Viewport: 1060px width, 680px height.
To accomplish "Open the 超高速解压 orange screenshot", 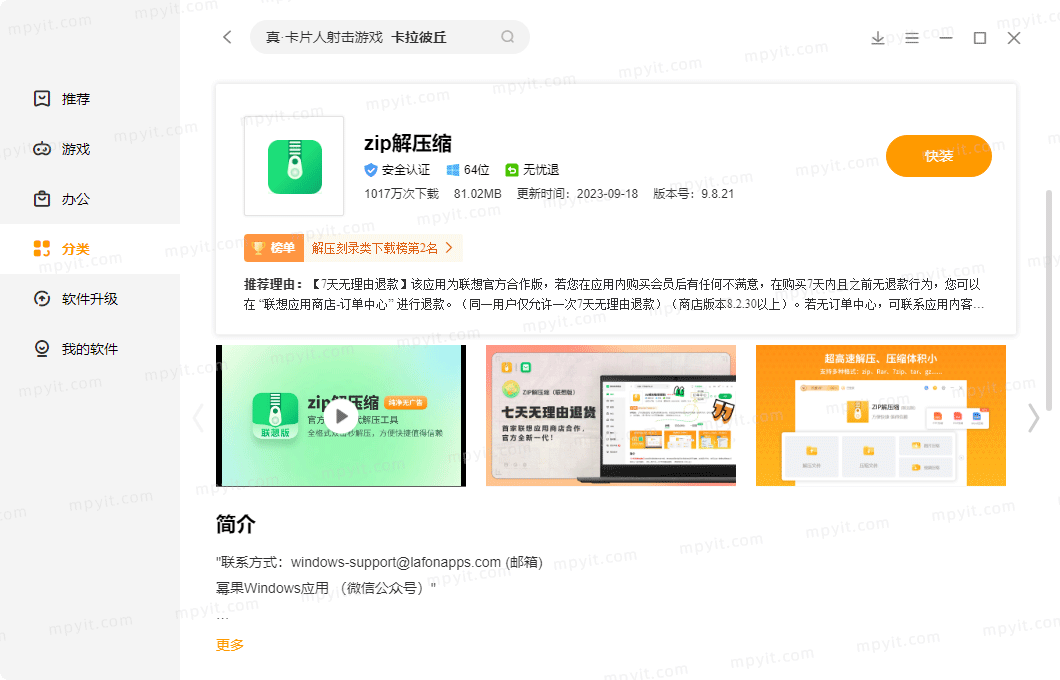I will 881,416.
